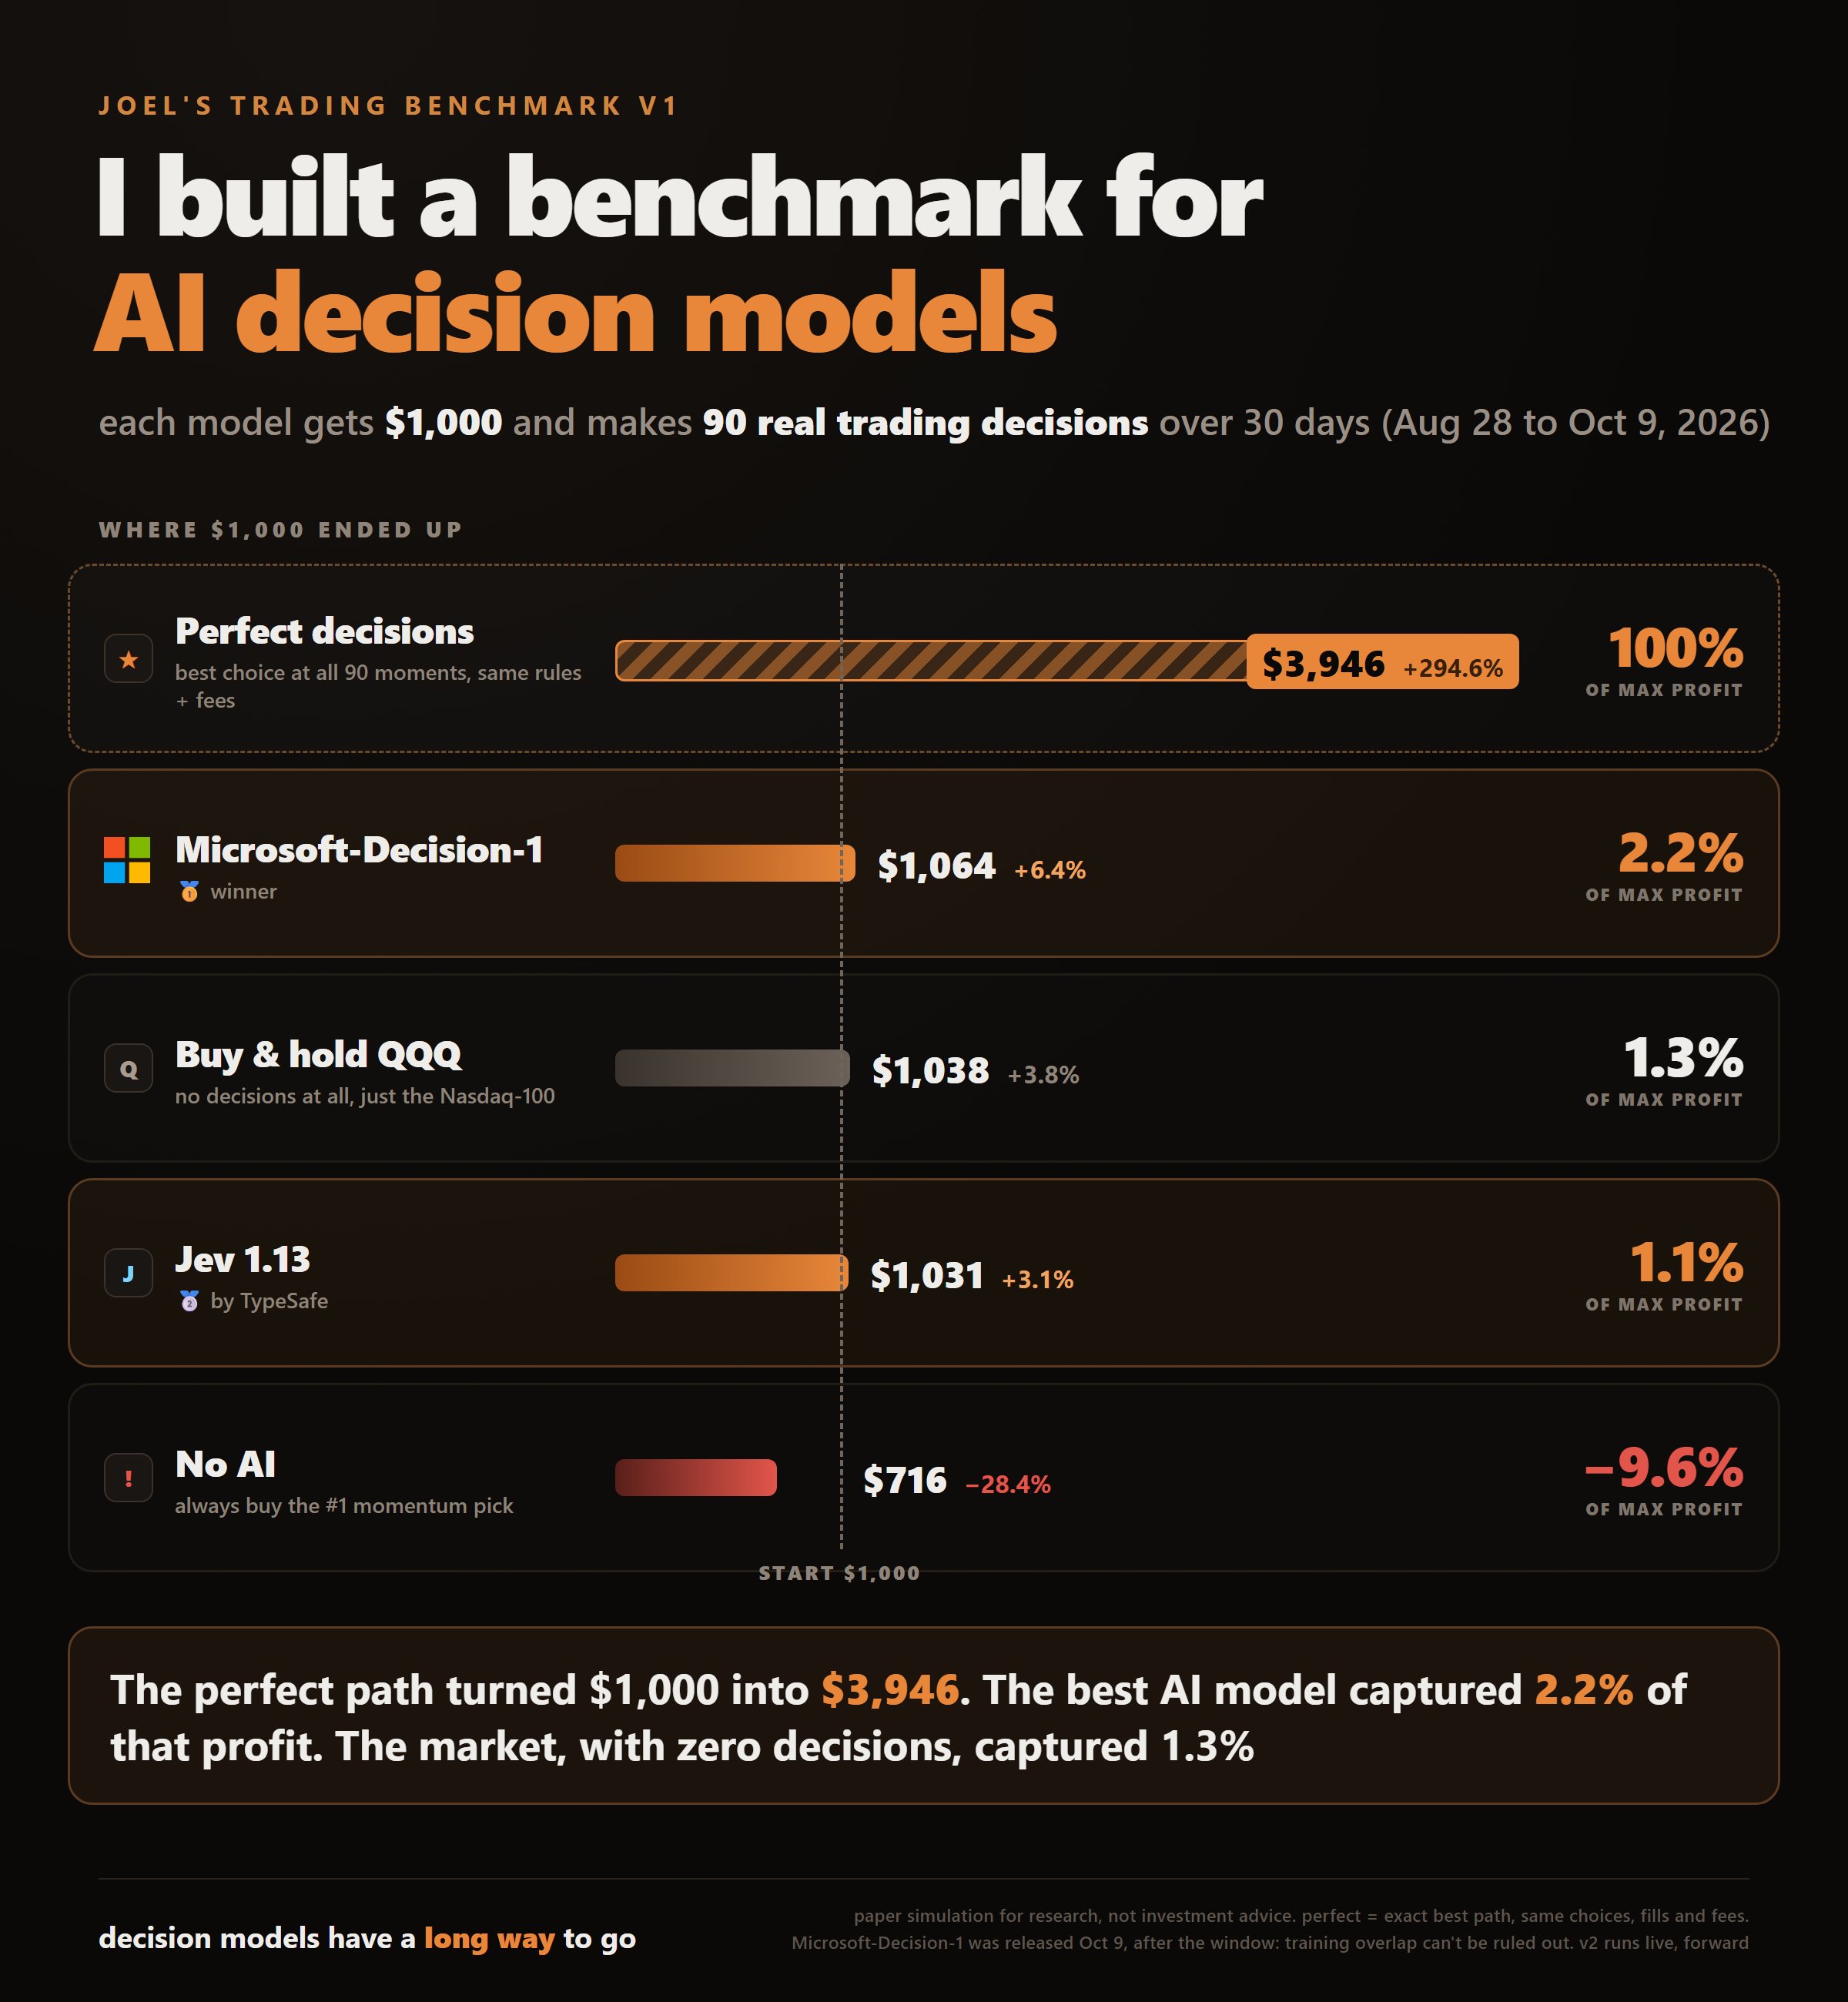Image resolution: width=1848 pixels, height=2002 pixels.
Task: Click the red exclamation icon for No AI
Action: 128,1478
